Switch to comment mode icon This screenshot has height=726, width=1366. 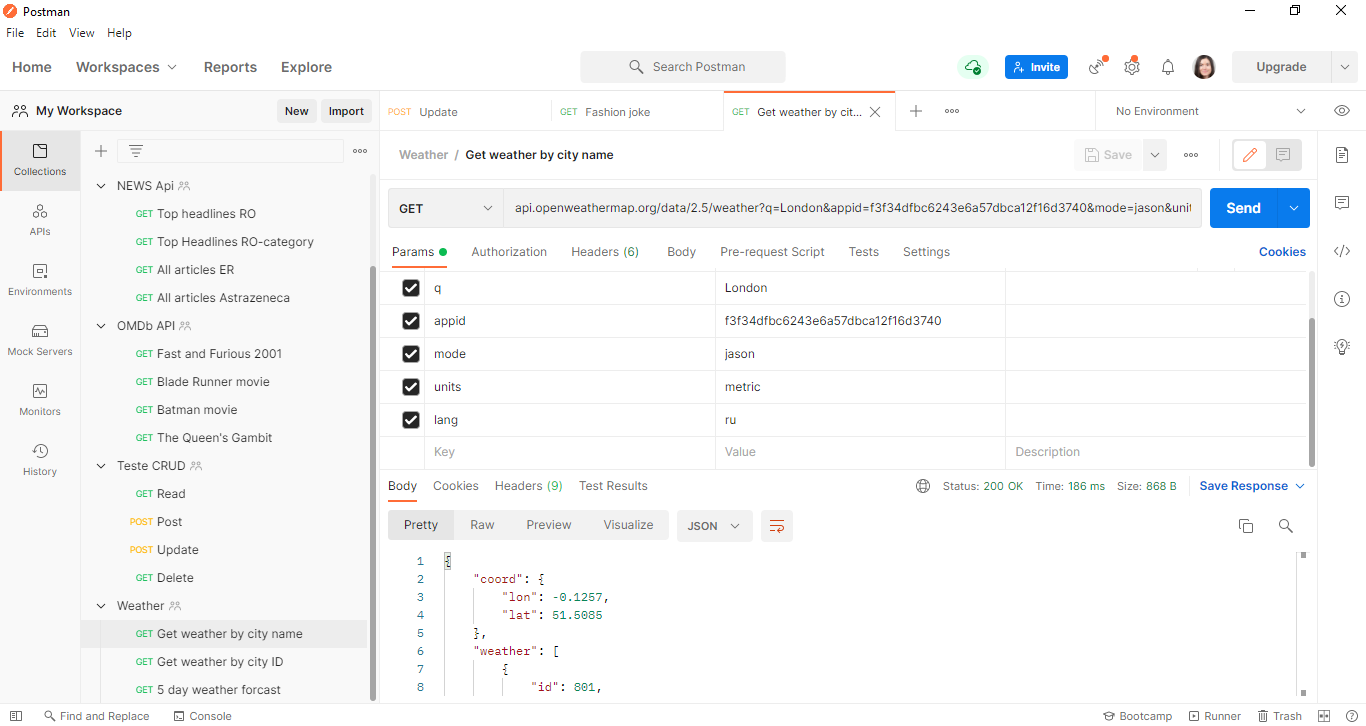tap(1284, 155)
